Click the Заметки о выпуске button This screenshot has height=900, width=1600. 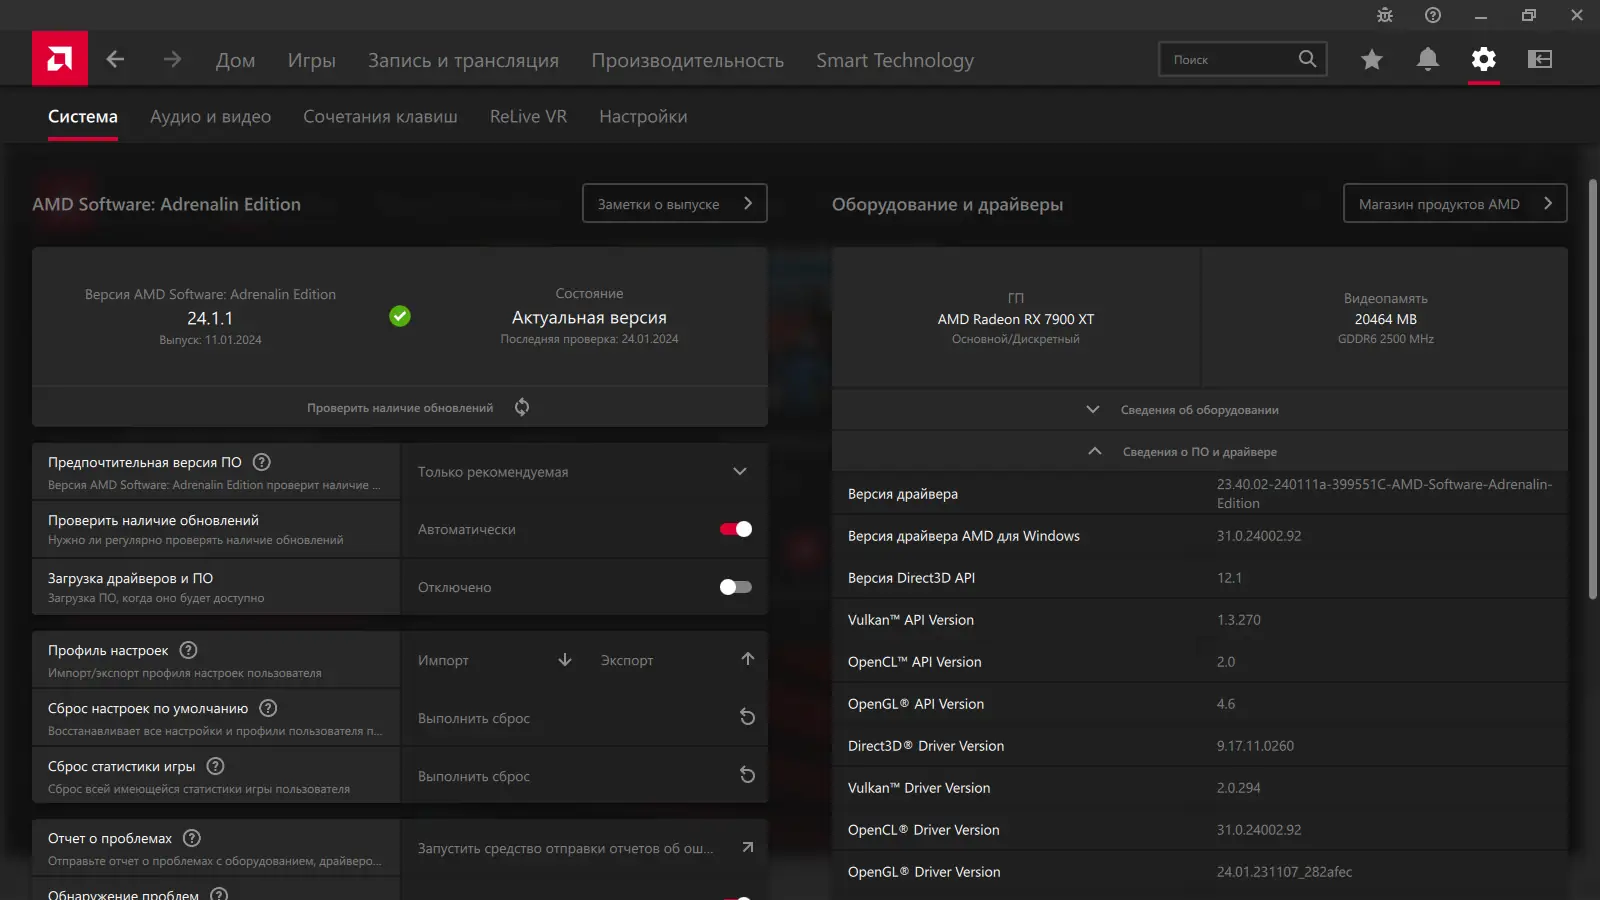674,204
